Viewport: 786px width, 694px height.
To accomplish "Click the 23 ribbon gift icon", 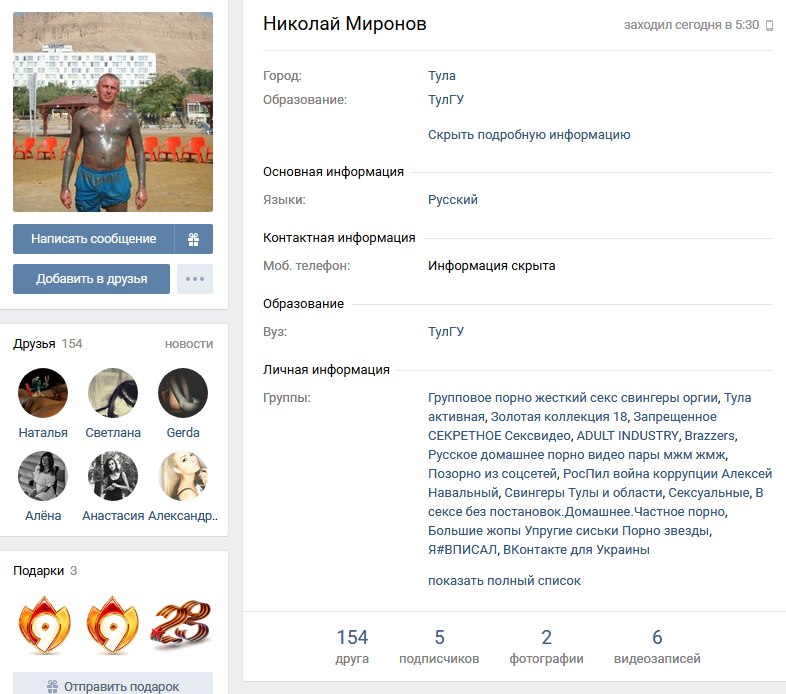I will [181, 625].
